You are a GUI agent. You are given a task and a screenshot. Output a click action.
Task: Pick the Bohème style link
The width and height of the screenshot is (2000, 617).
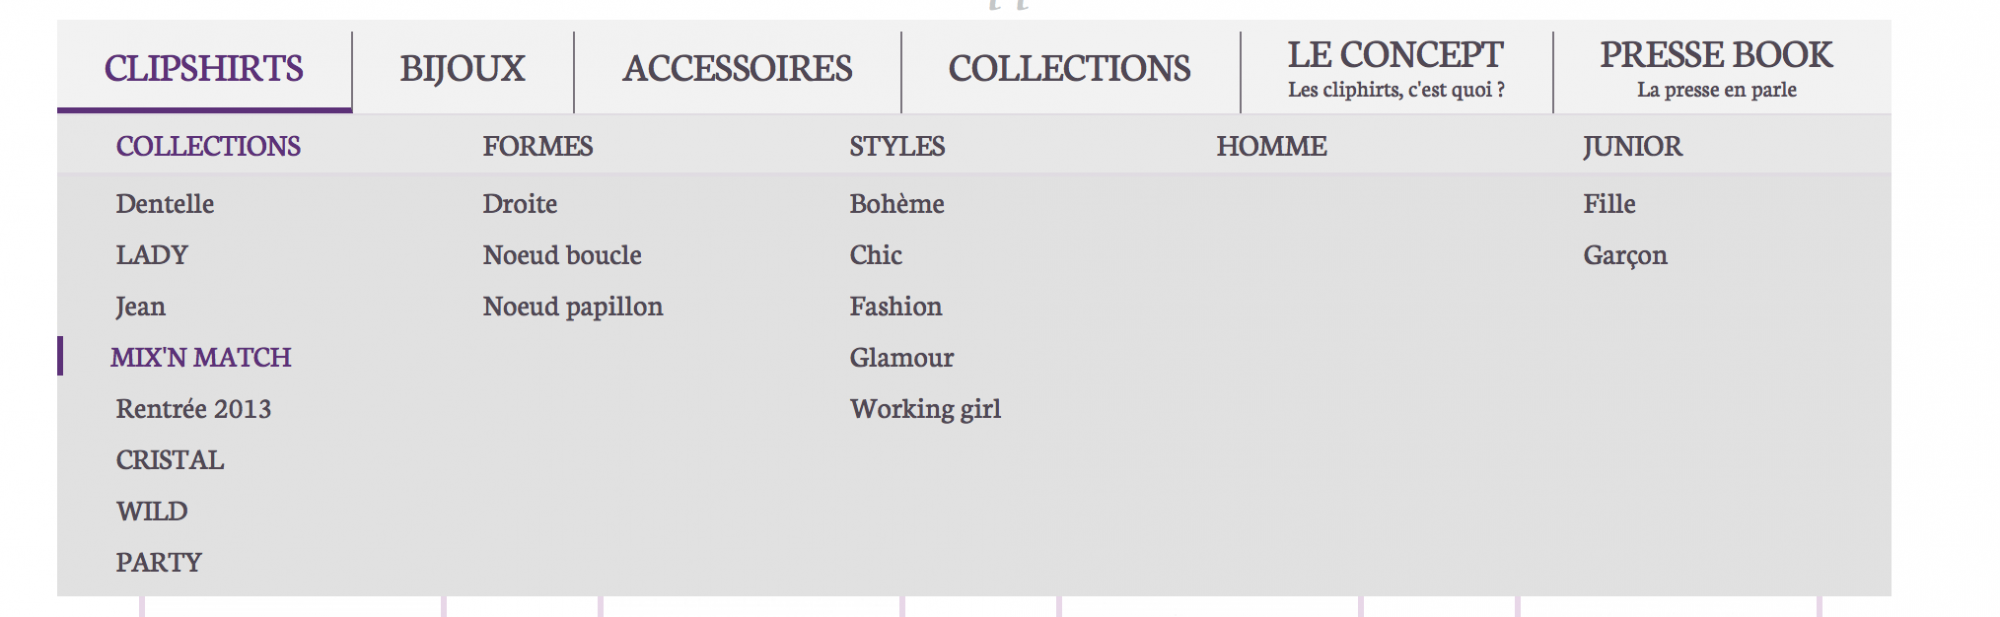coord(897,204)
